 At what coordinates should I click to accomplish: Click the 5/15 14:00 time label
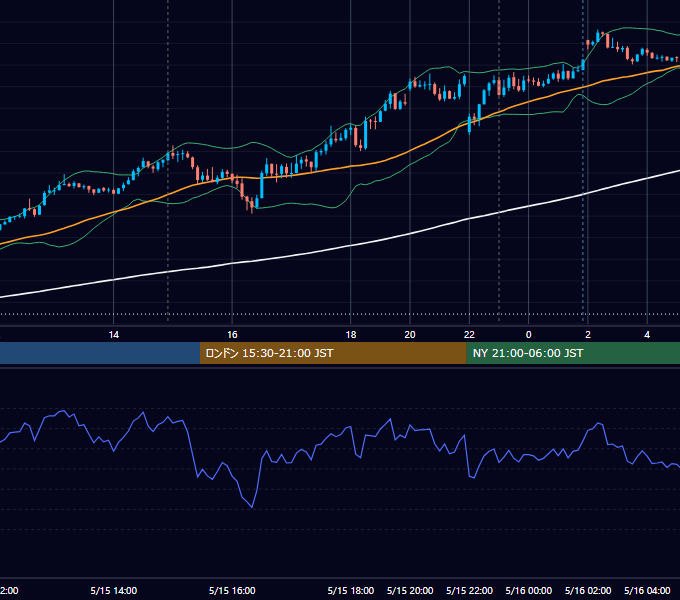[114, 590]
